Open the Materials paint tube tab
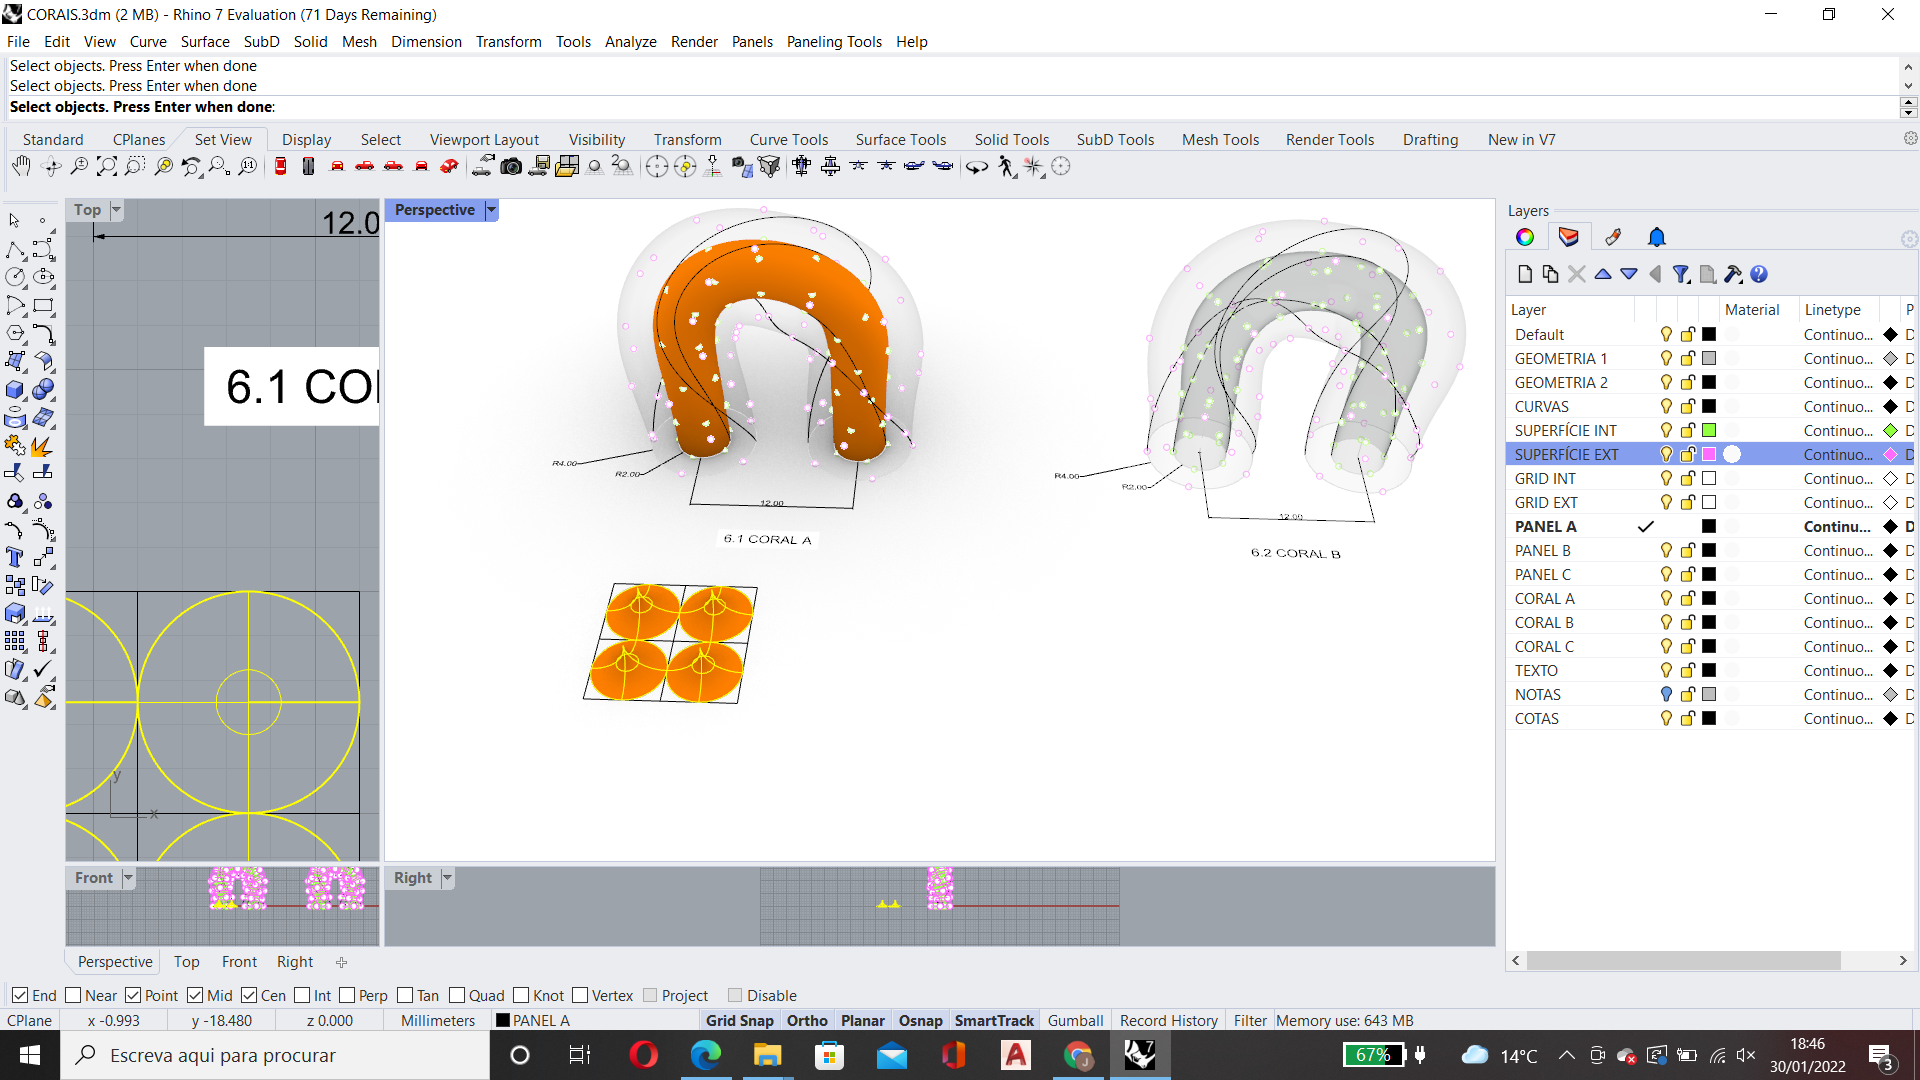This screenshot has height=1080, width=1920. pyautogui.click(x=1612, y=237)
